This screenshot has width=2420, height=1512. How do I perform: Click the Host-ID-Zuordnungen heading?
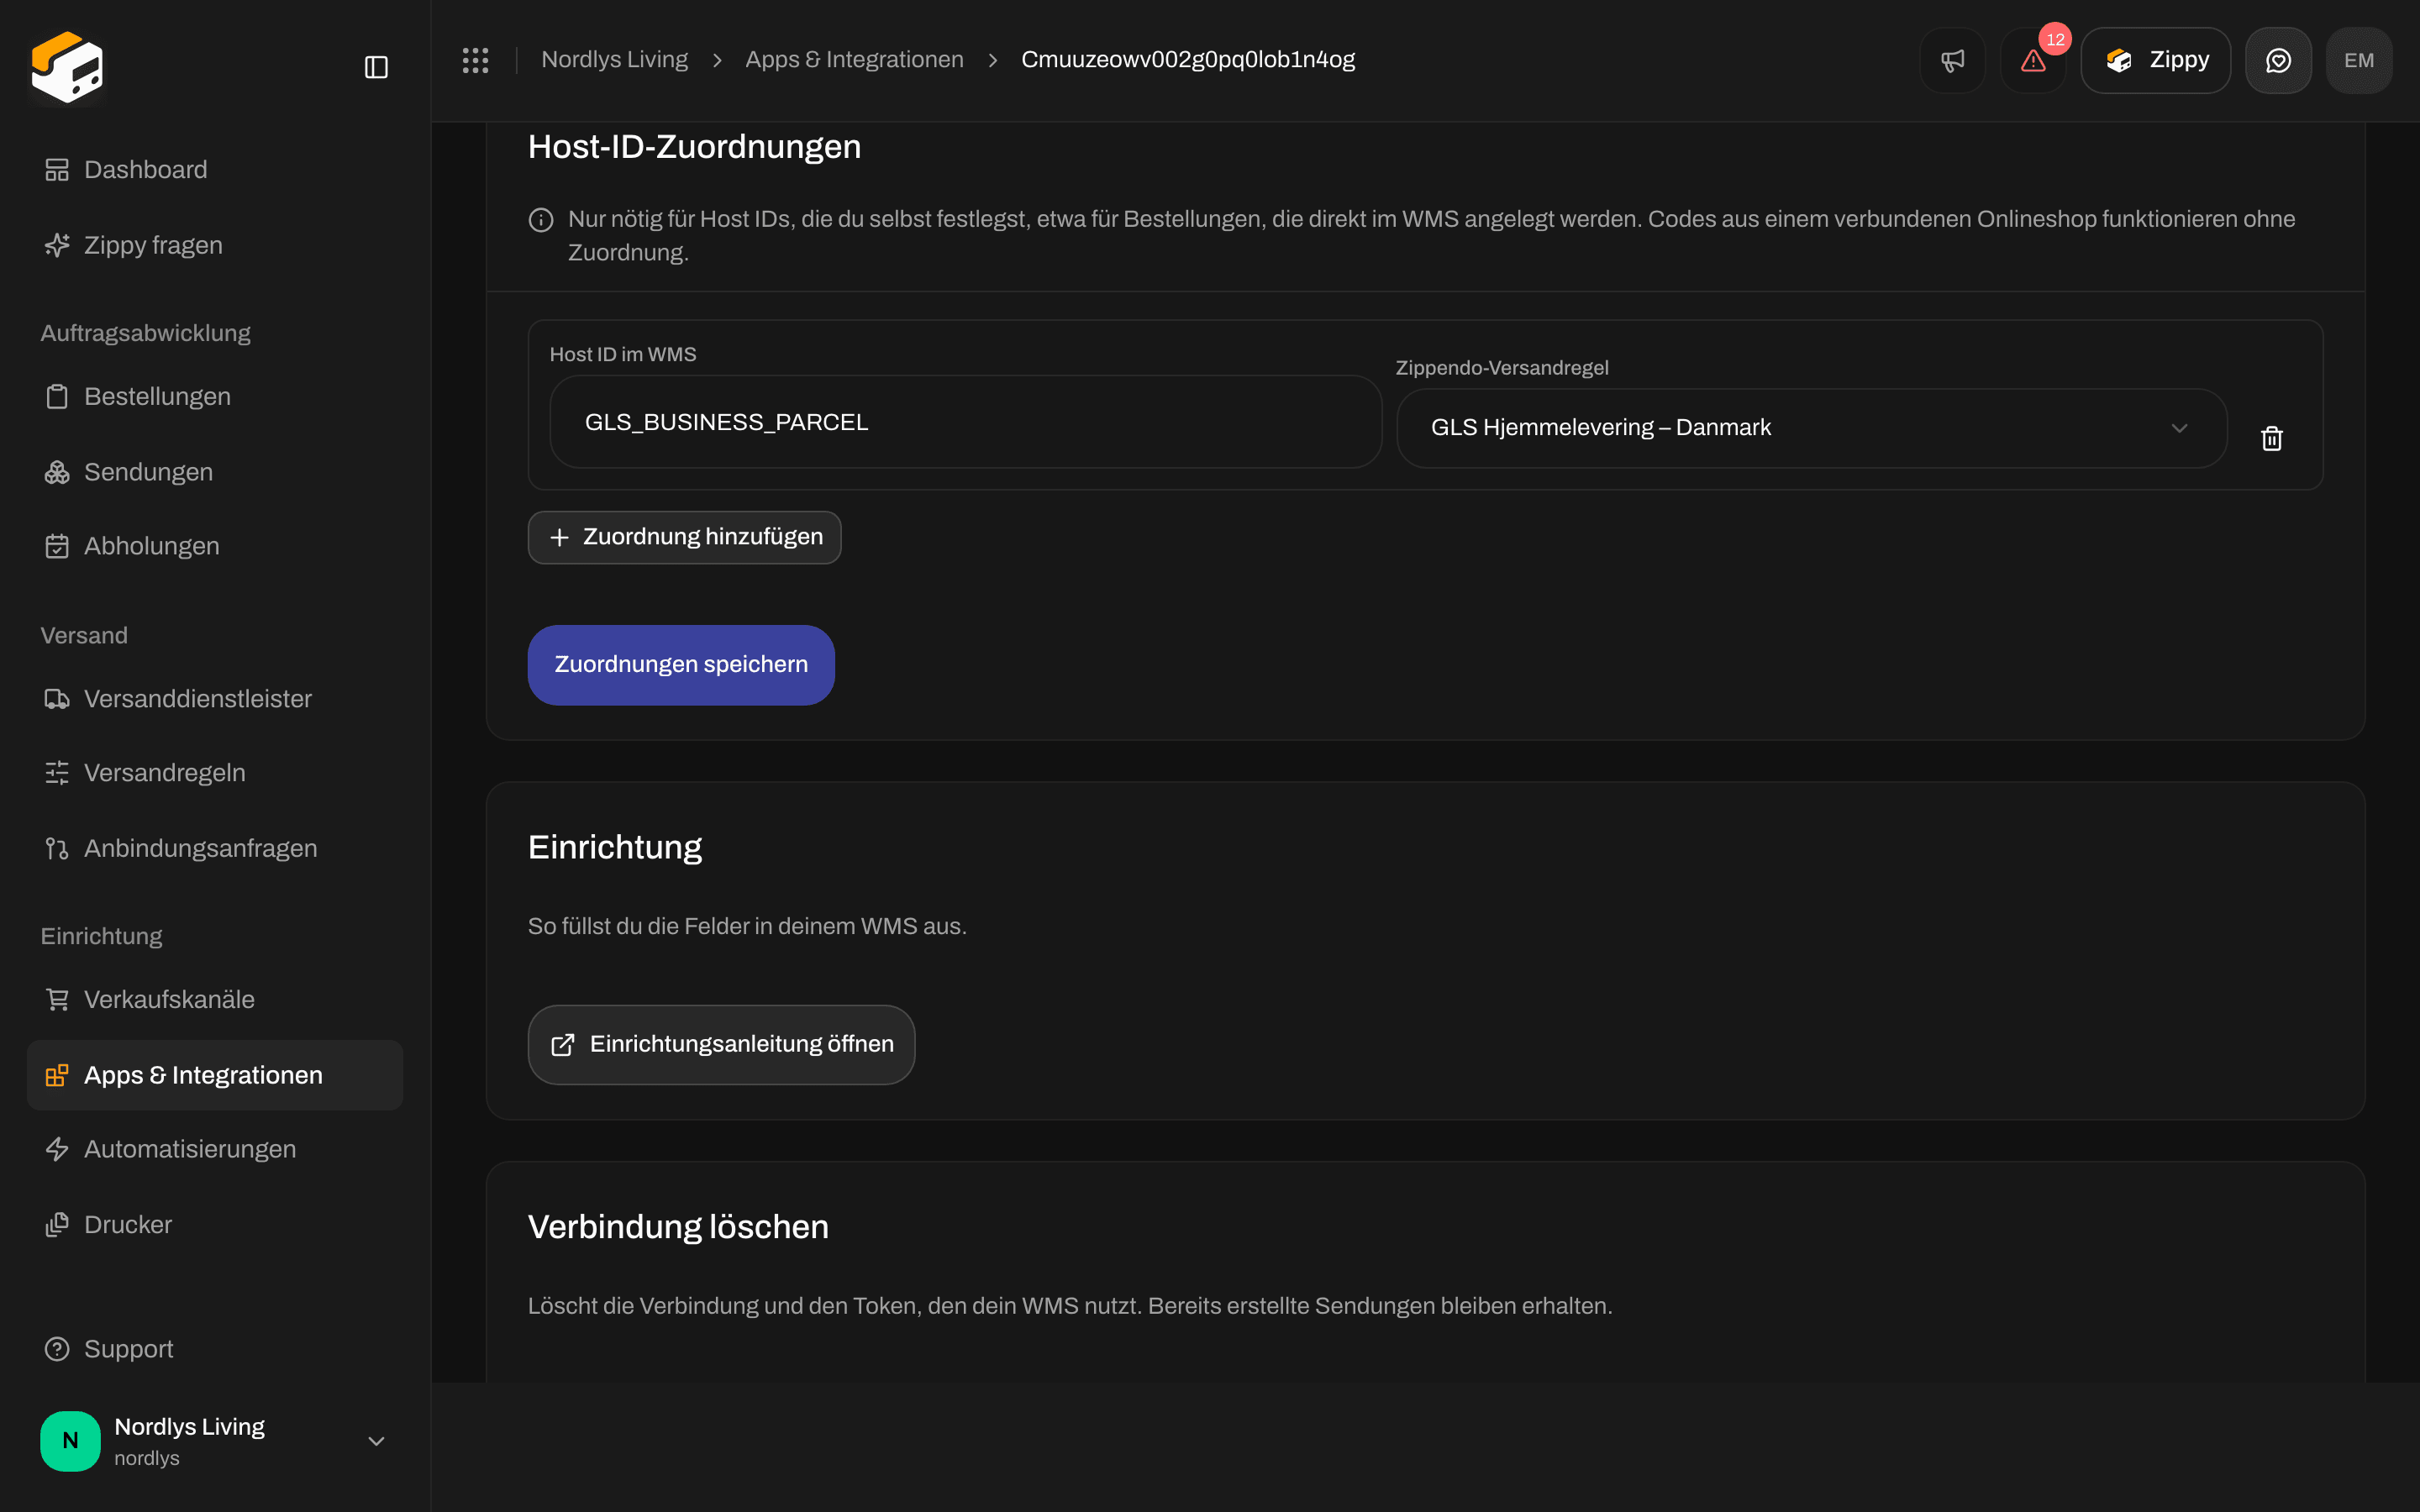[694, 147]
